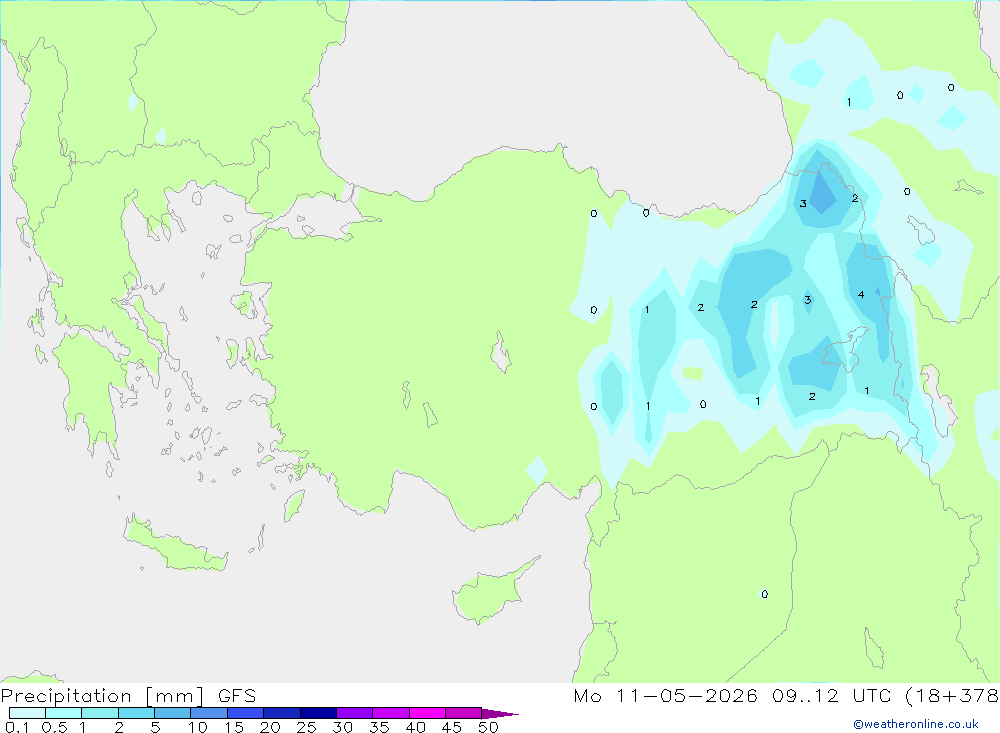Screen dimensions: 1000x733
Task: Click the 'Precipitation [mm]' title text
Action: click(102, 696)
